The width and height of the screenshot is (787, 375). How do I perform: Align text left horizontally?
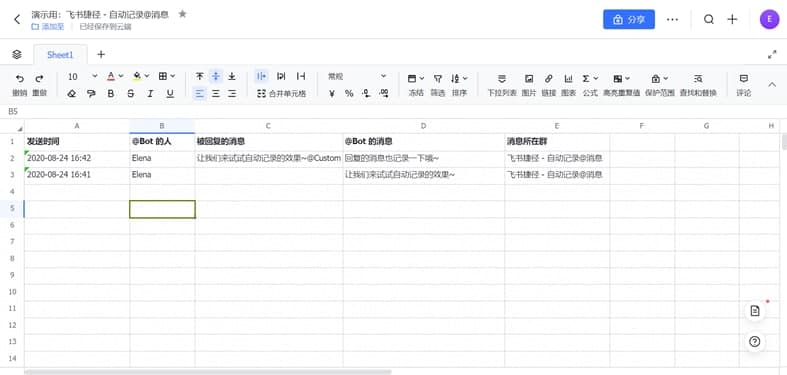click(200, 93)
